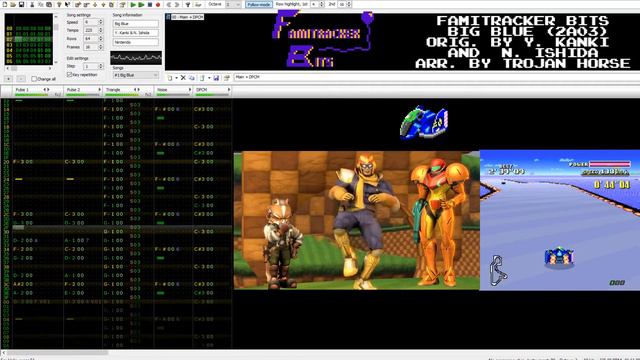Expand effect columns on DPCM channel

pos(229,89)
